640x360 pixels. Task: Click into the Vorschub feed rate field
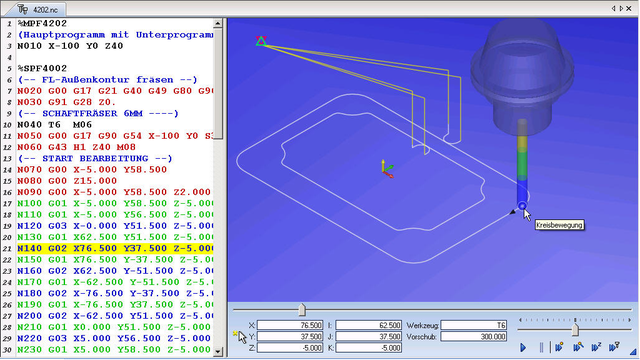pos(473,337)
